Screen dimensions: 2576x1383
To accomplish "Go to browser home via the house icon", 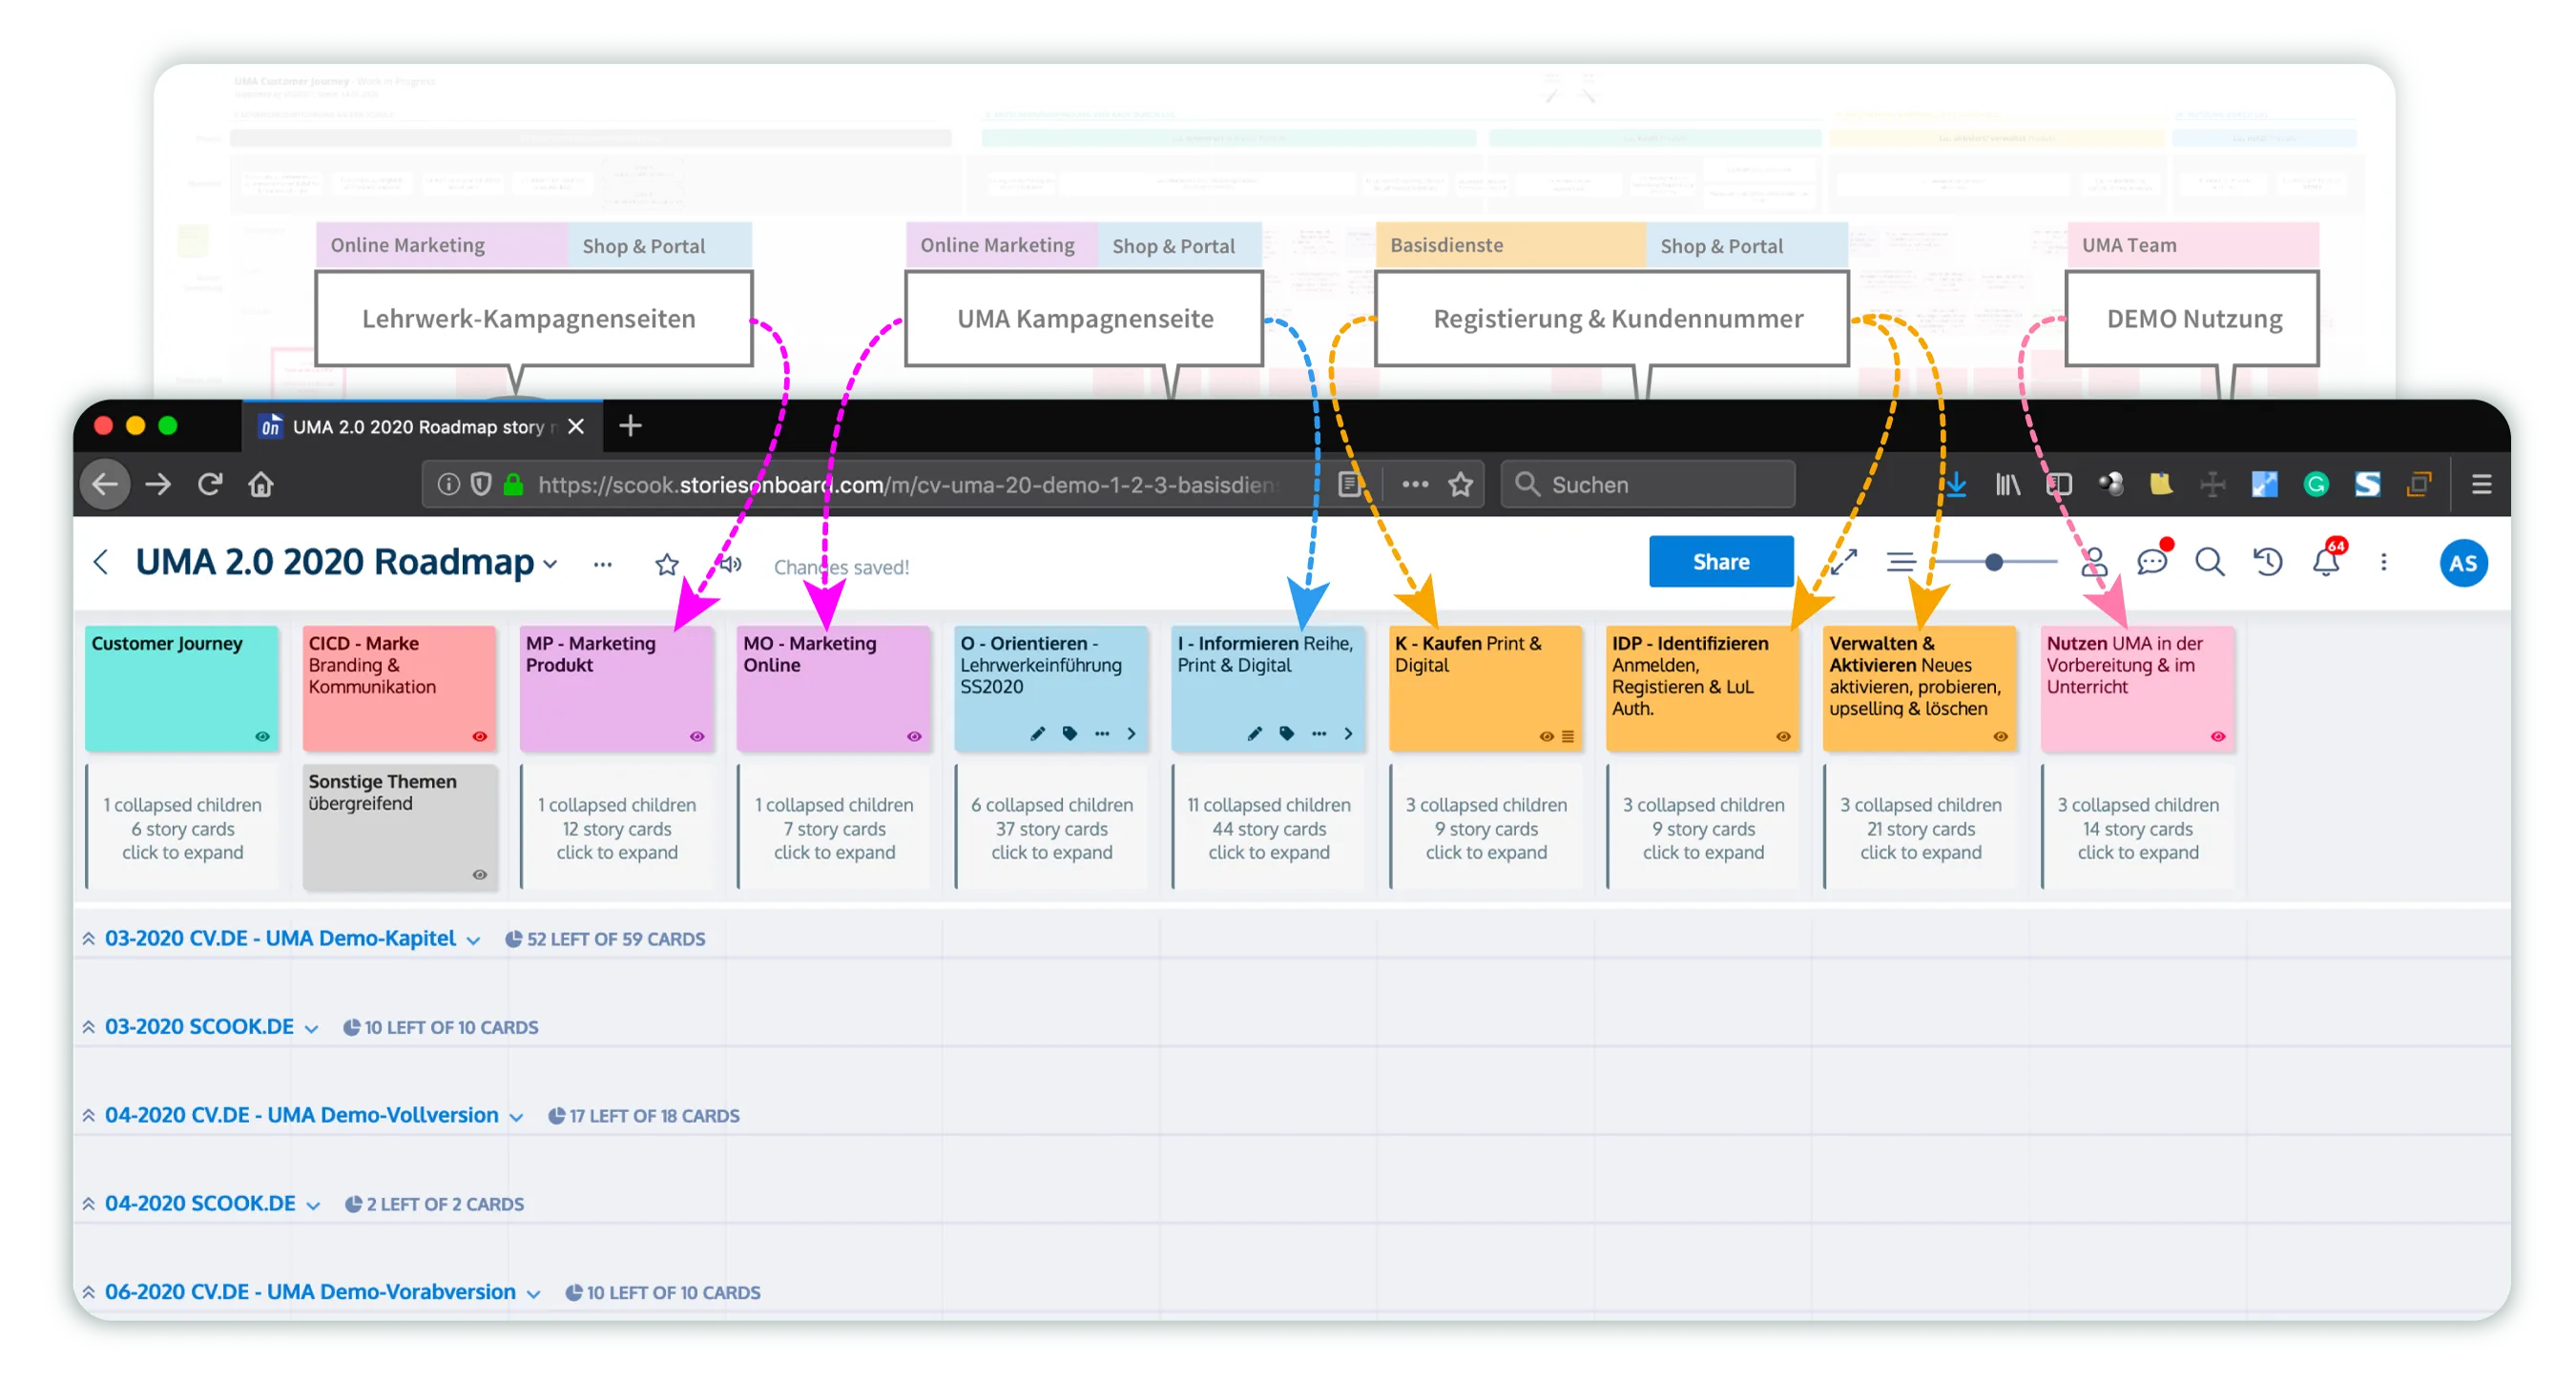I will coord(261,485).
